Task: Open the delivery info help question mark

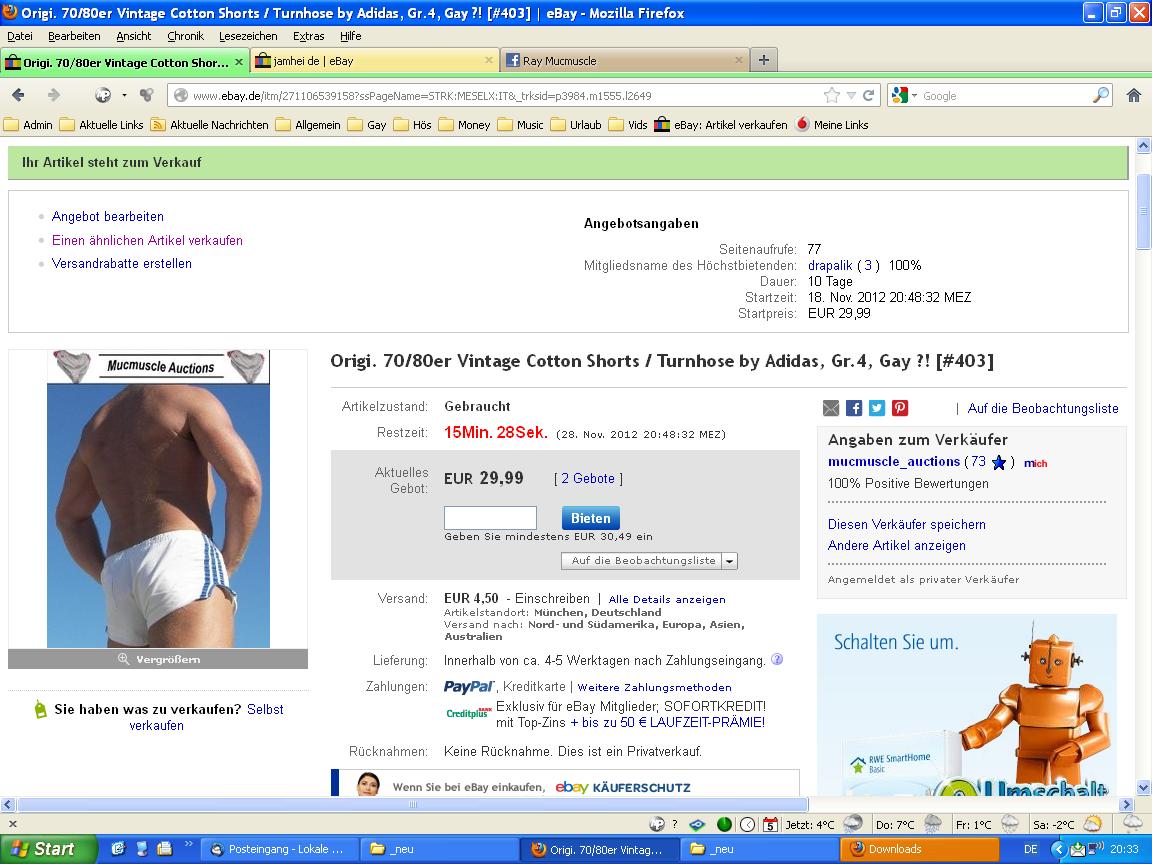Action: [x=777, y=660]
